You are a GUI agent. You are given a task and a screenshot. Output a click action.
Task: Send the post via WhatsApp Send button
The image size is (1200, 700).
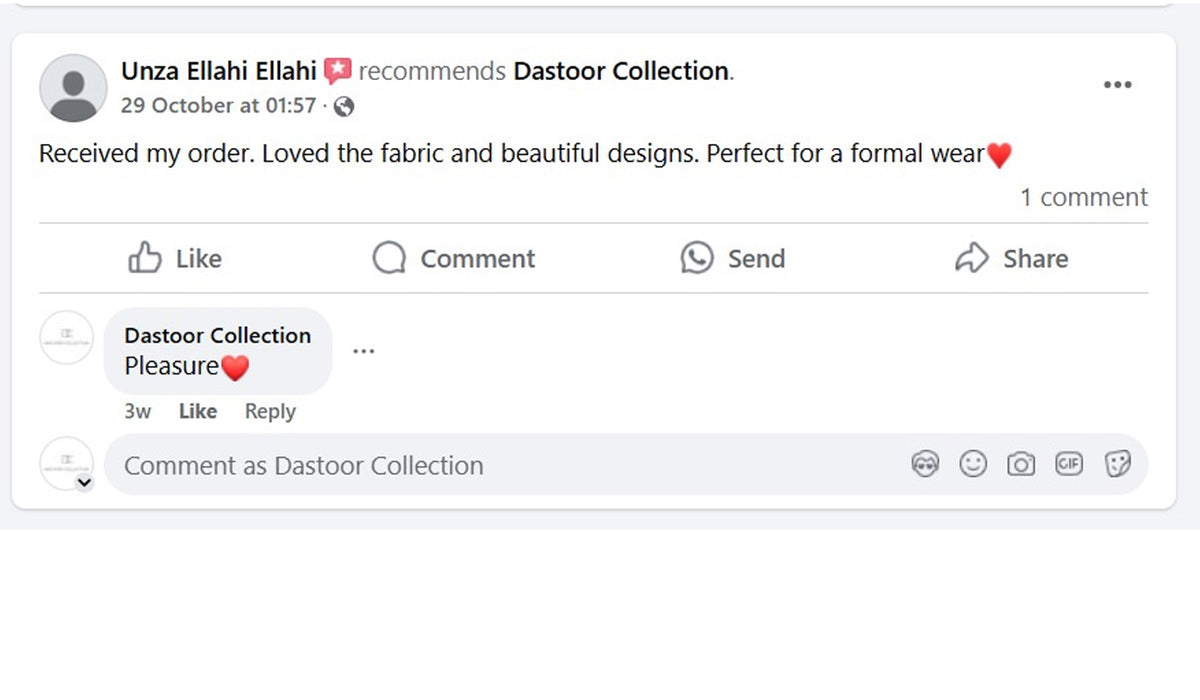(x=732, y=258)
